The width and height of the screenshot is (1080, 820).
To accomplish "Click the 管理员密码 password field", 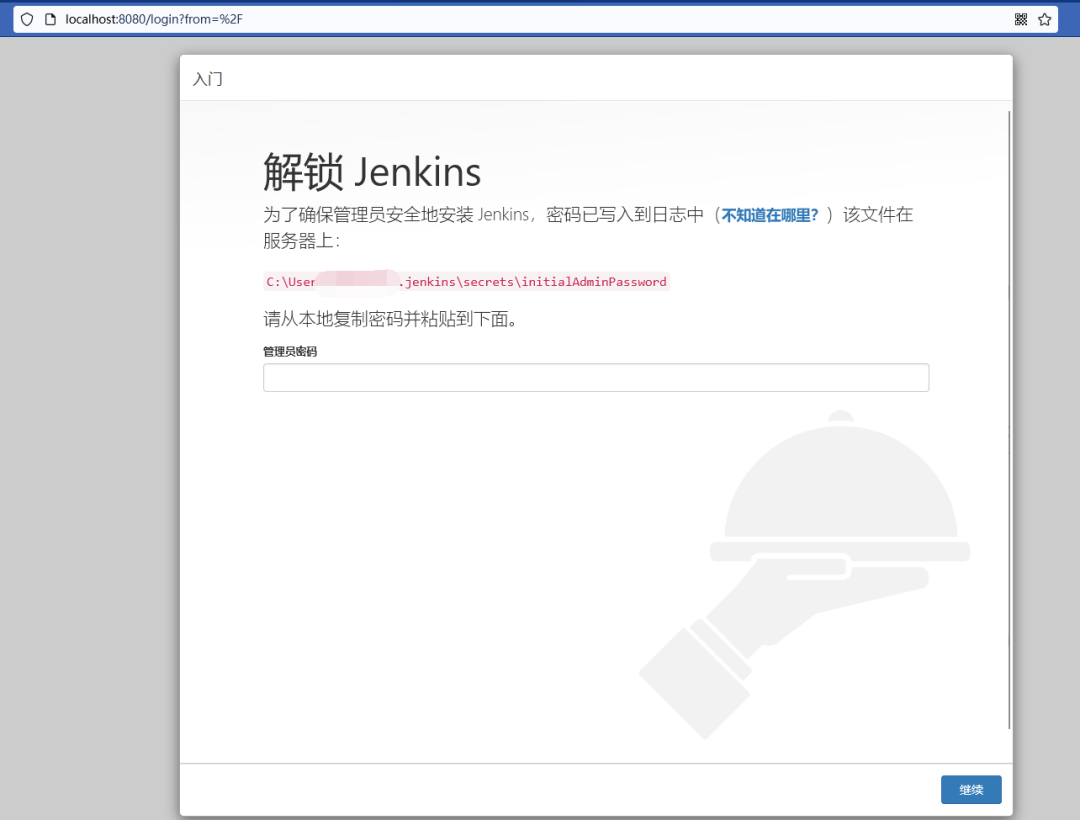I will pos(596,377).
